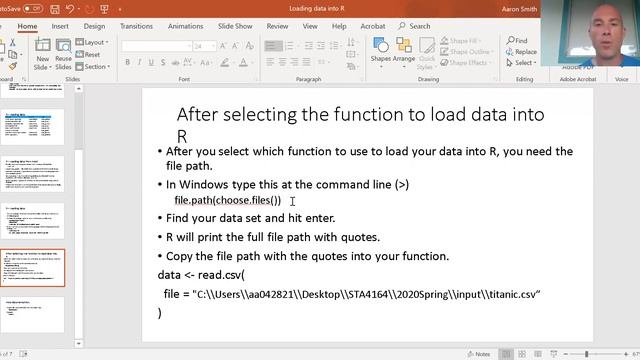Click the Undo arrow icon
This screenshot has width=640, height=360.
70,9
